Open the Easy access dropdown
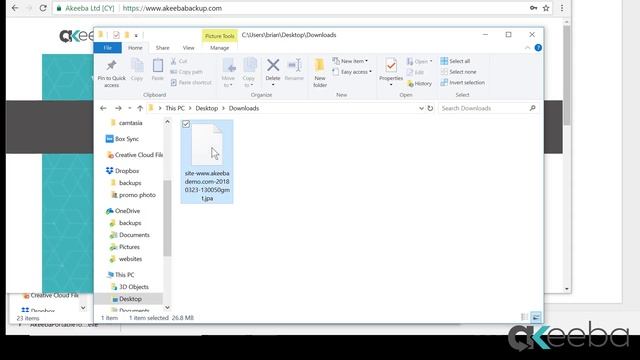Viewport: 640px width, 360px height. pos(352,72)
